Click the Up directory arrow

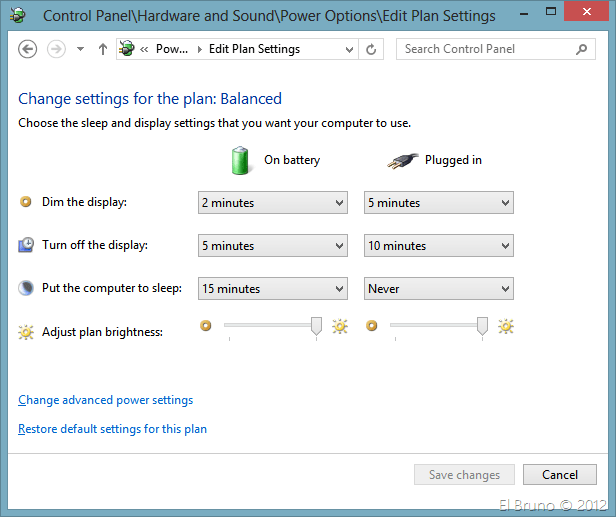coord(103,49)
